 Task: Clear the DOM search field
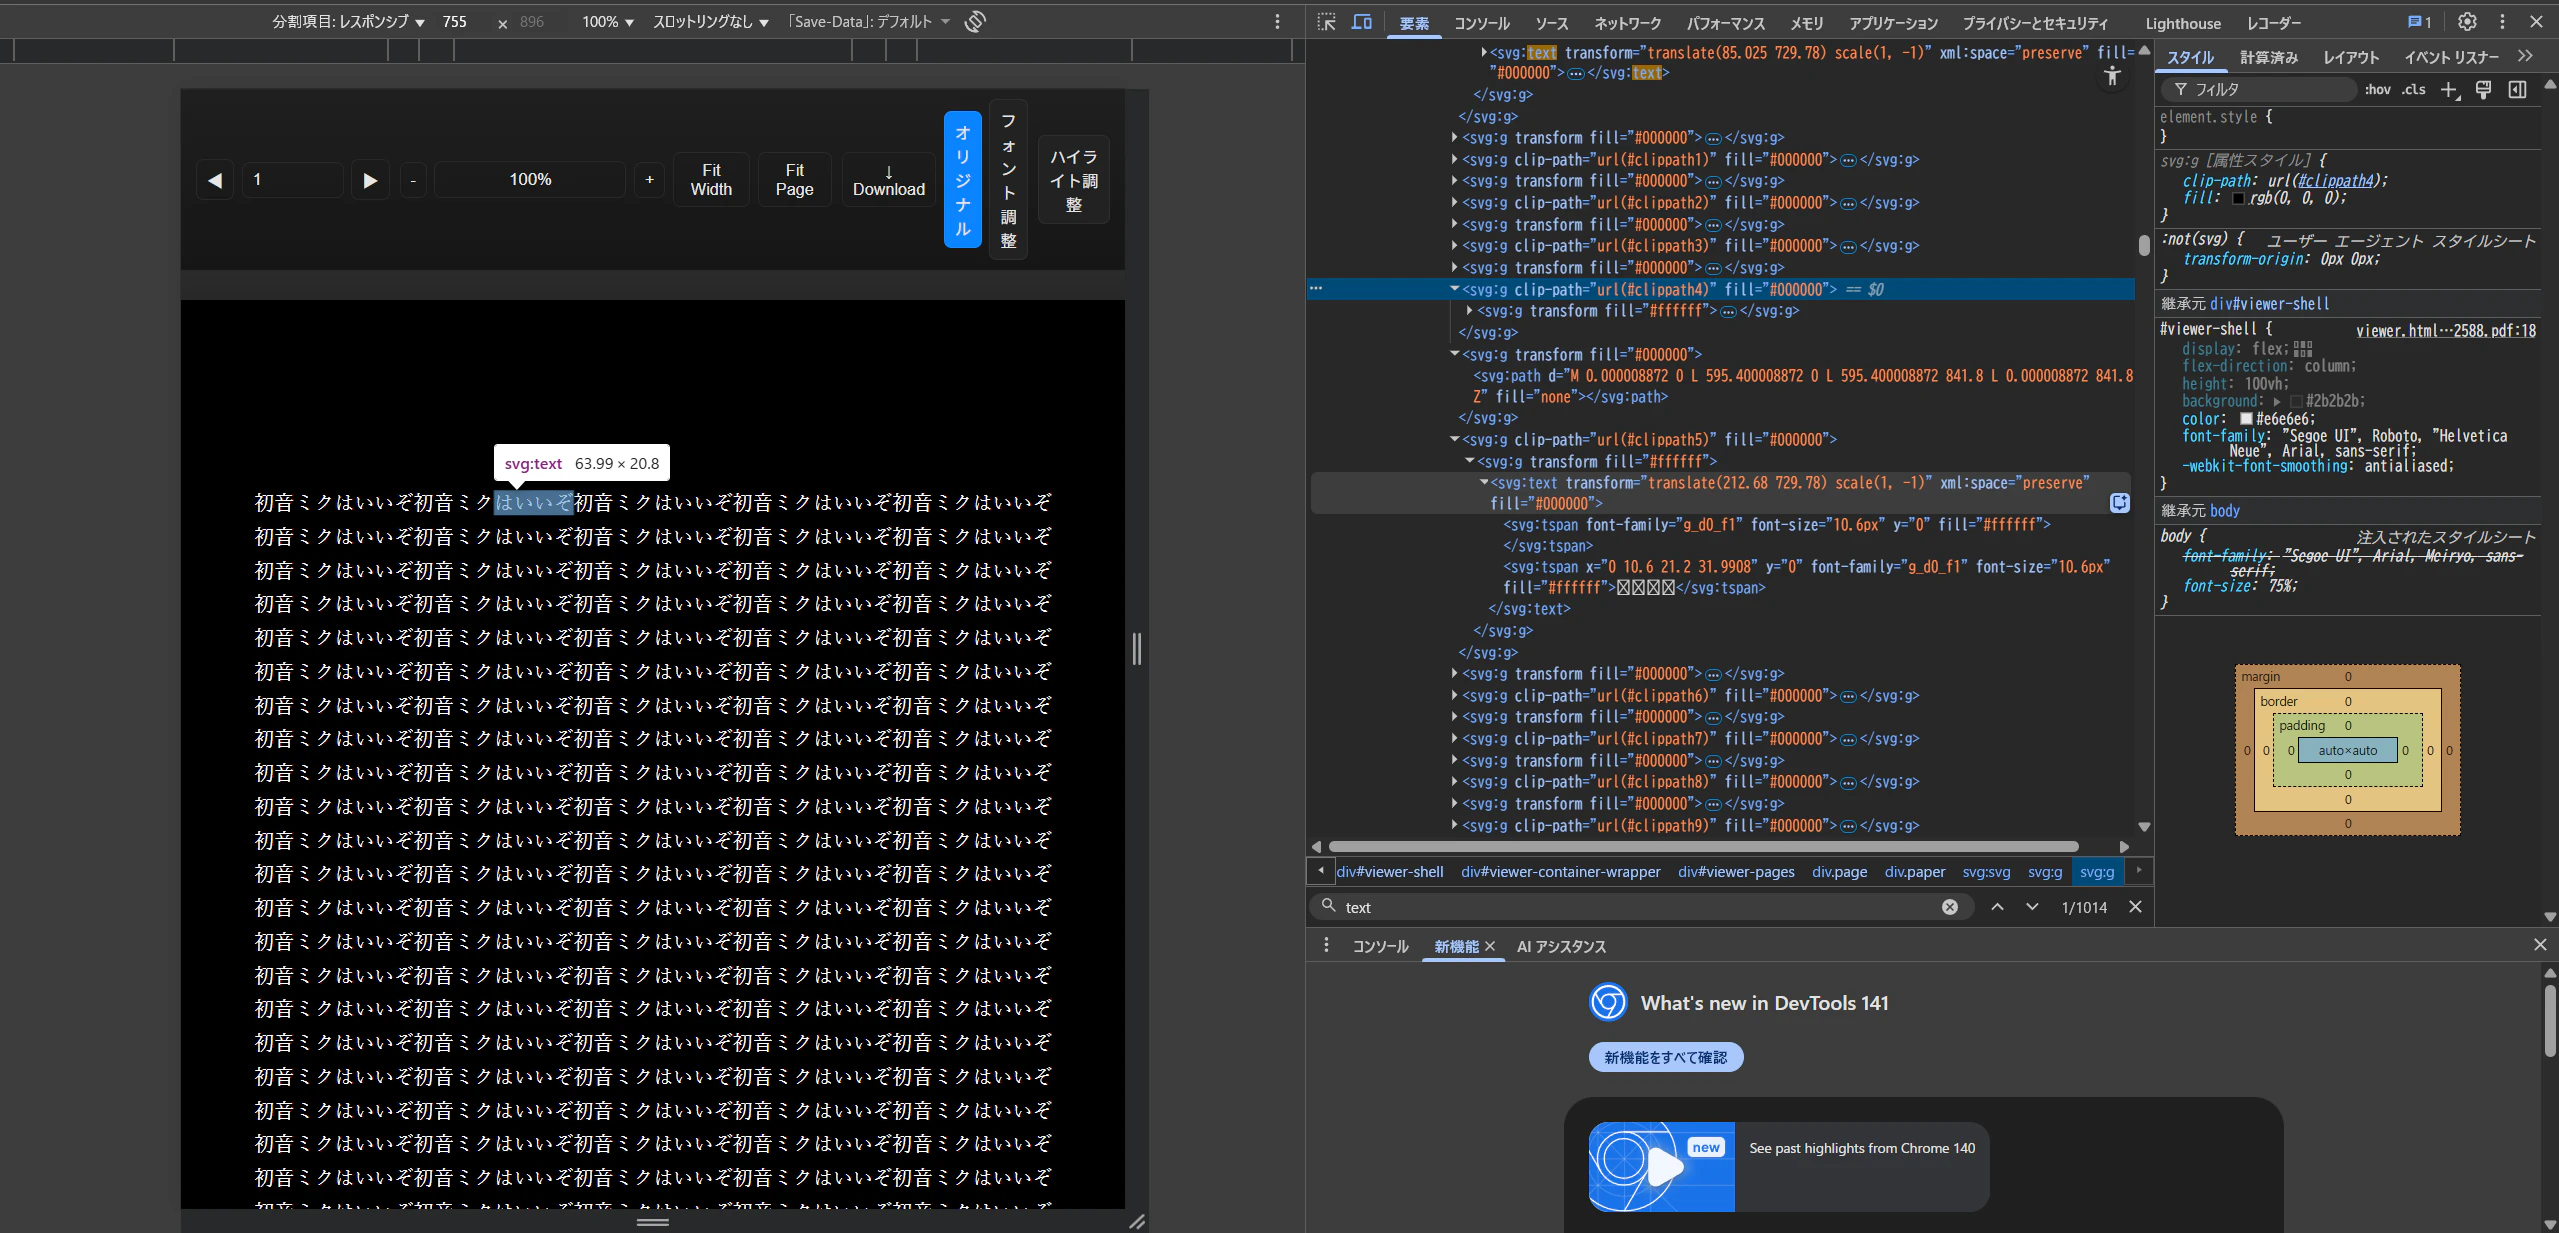click(1950, 907)
